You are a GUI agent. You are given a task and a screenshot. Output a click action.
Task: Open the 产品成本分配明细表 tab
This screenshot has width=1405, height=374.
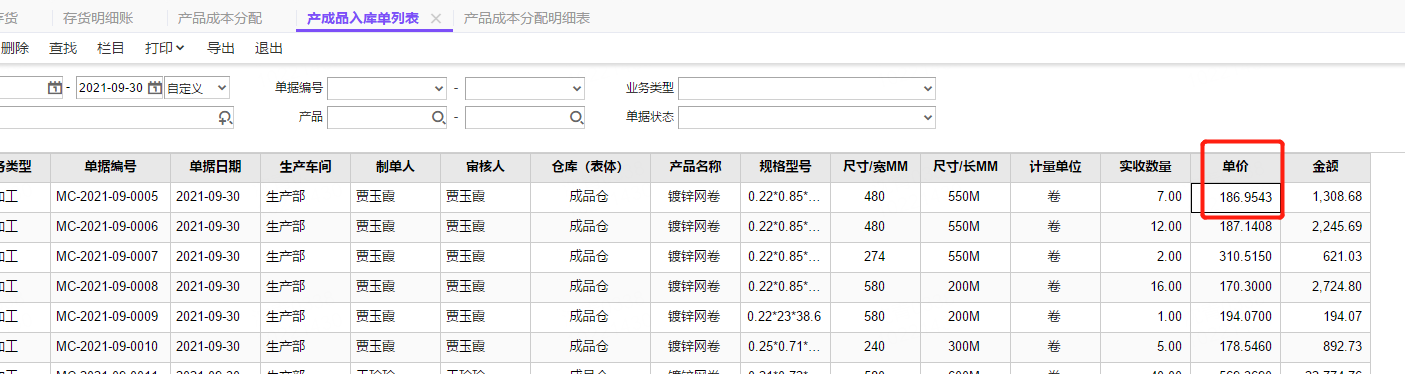point(527,18)
